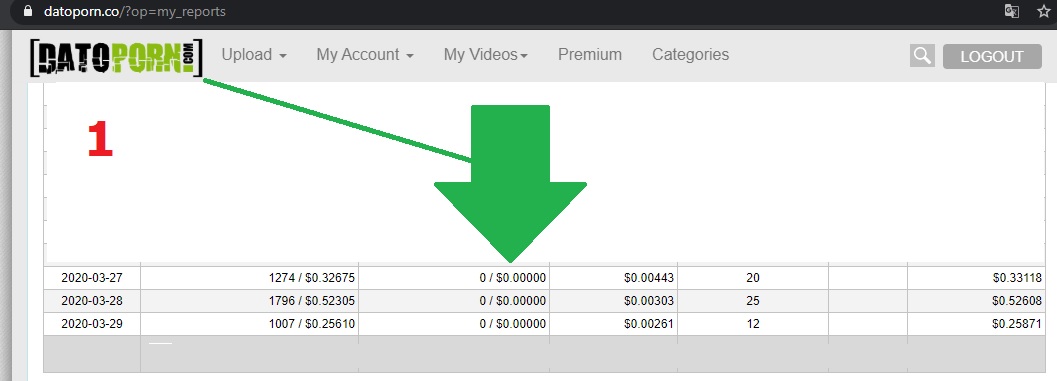The image size is (1057, 381).
Task: Click the 2020-03-29 date cell
Action: (92, 324)
